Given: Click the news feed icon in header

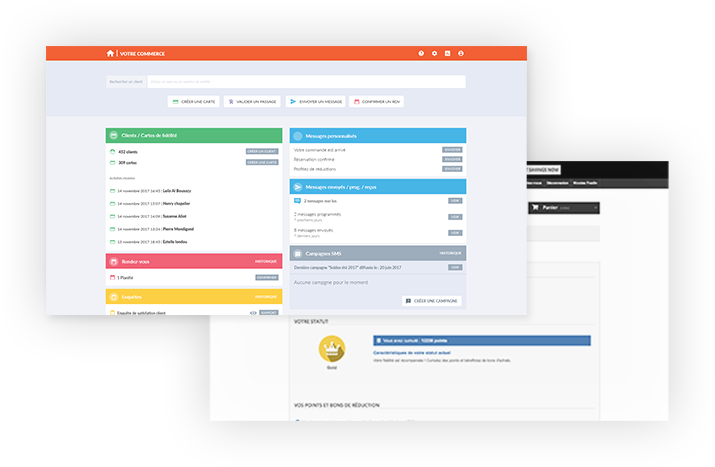Looking at the screenshot, I should tap(447, 53).
